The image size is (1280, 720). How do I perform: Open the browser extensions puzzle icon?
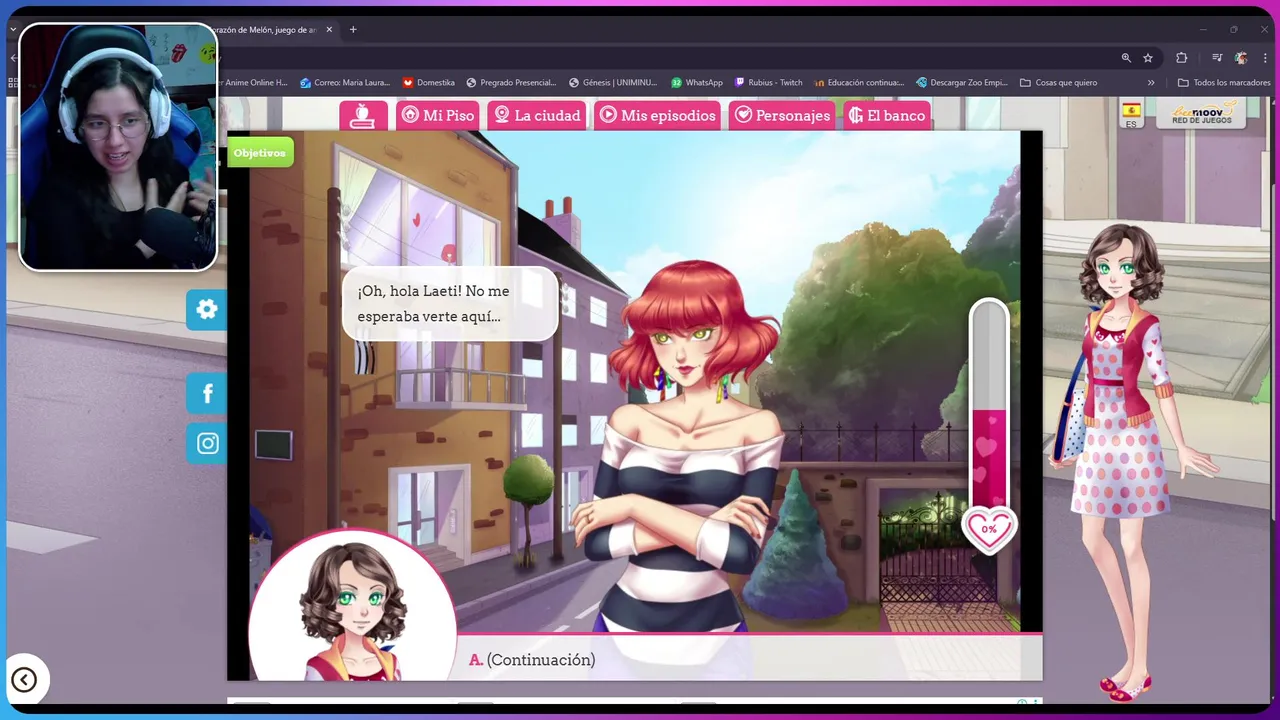[1181, 58]
